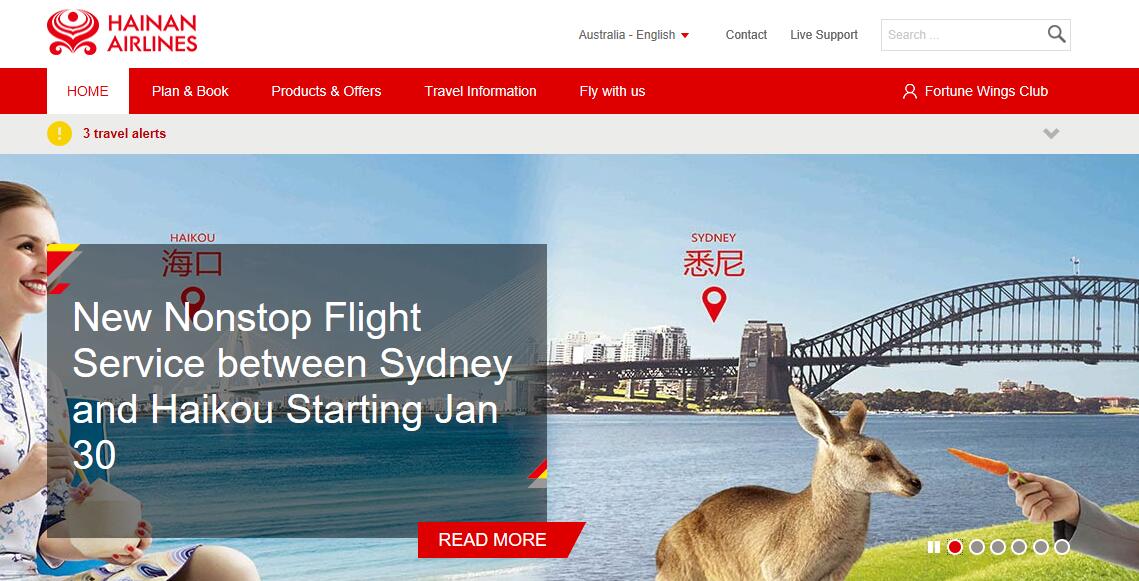Click into the Search input field
This screenshot has width=1139, height=581.
(963, 35)
